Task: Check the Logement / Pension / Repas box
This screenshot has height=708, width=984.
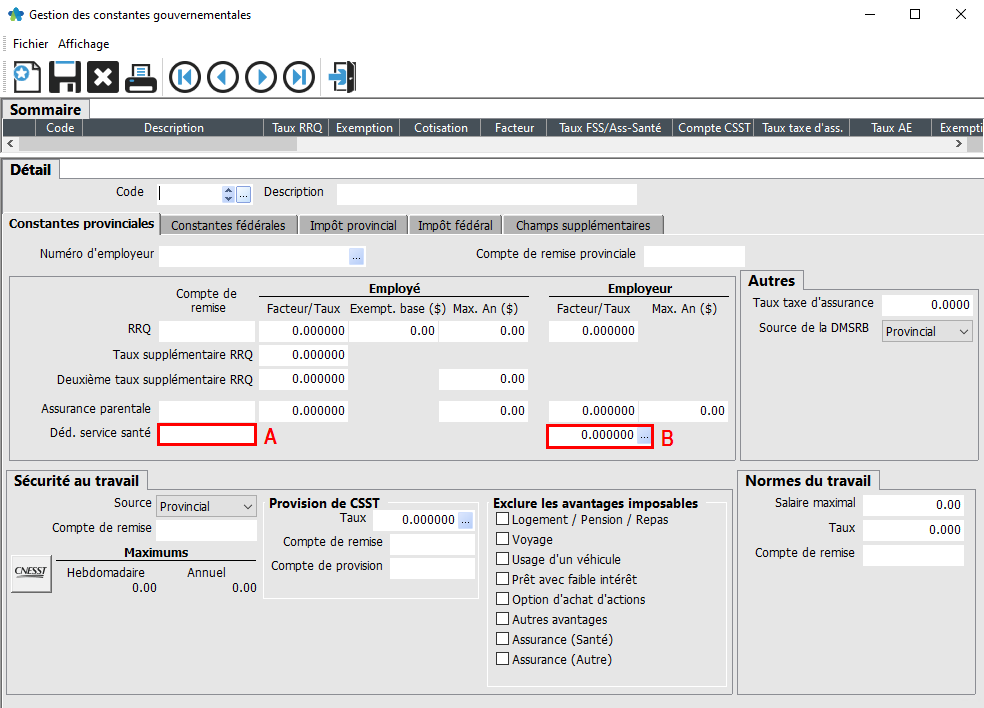Action: [503, 520]
